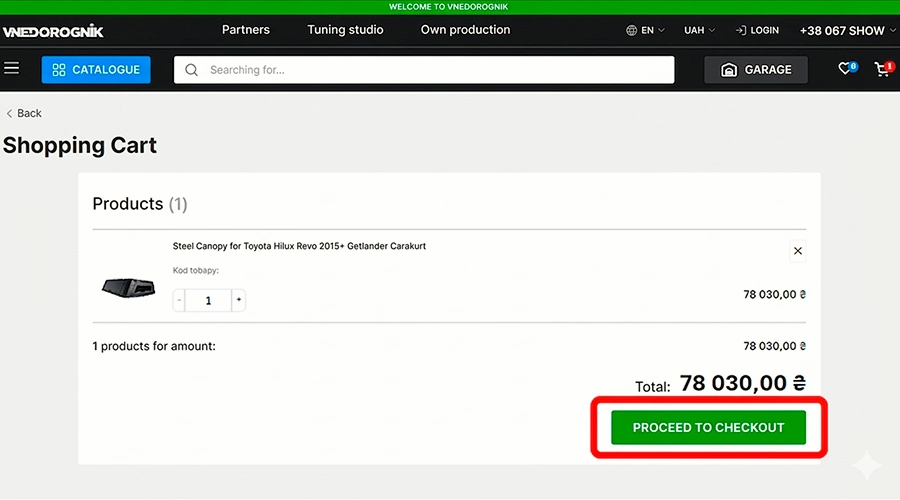This screenshot has width=900, height=500.
Task: Click the Login link
Action: 757,30
